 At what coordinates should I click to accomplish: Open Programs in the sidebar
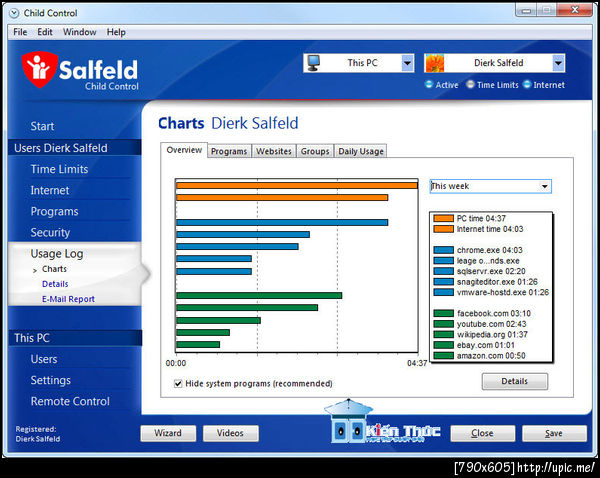pos(54,212)
